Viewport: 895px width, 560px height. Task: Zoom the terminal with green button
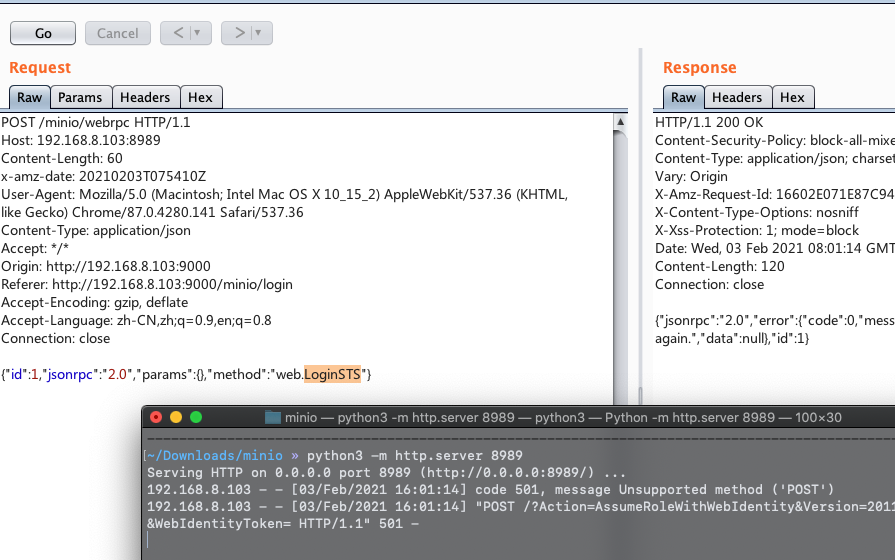pos(196,417)
